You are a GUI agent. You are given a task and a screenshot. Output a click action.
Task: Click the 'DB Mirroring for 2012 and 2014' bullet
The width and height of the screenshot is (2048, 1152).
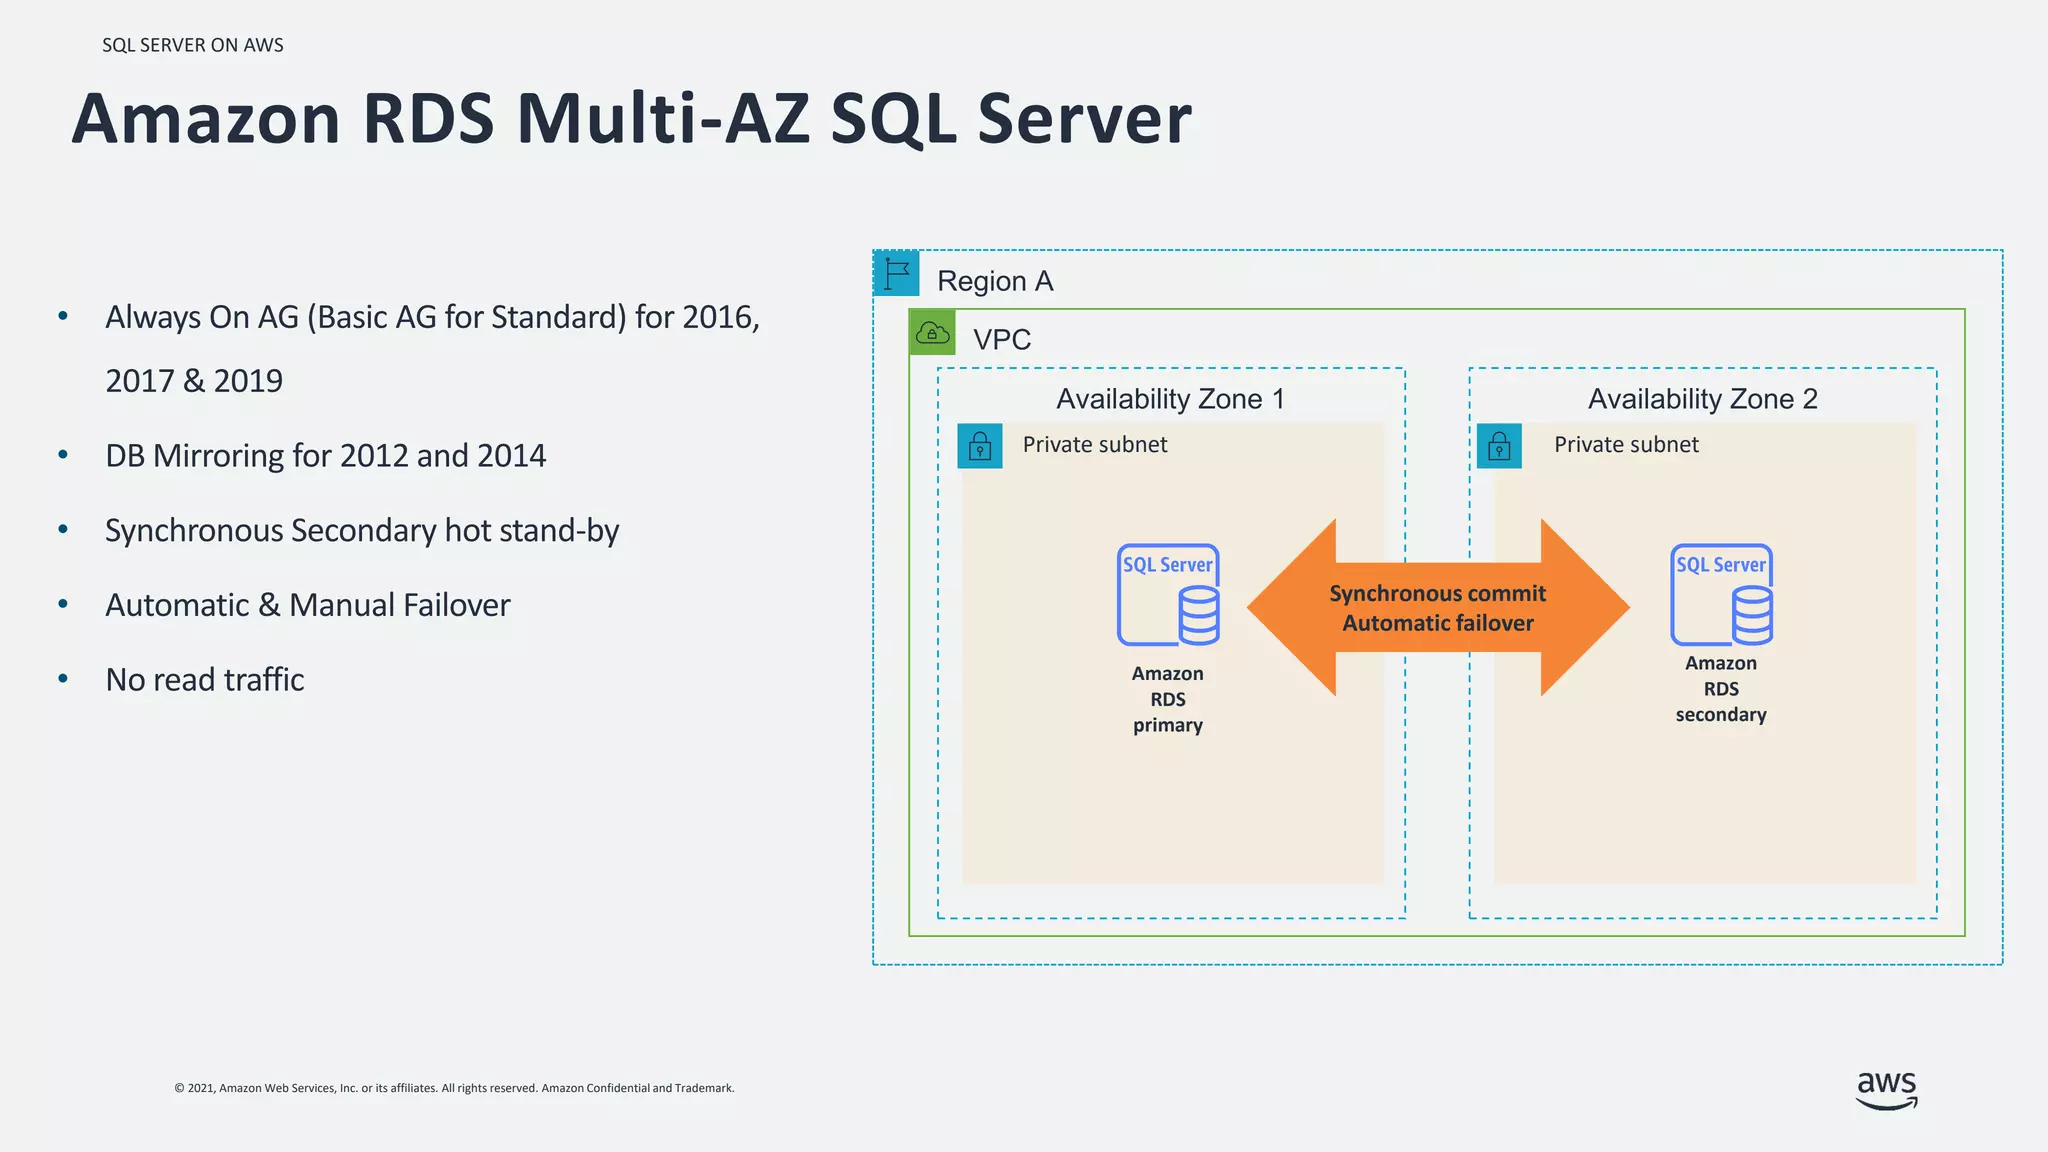pyautogui.click(x=326, y=456)
